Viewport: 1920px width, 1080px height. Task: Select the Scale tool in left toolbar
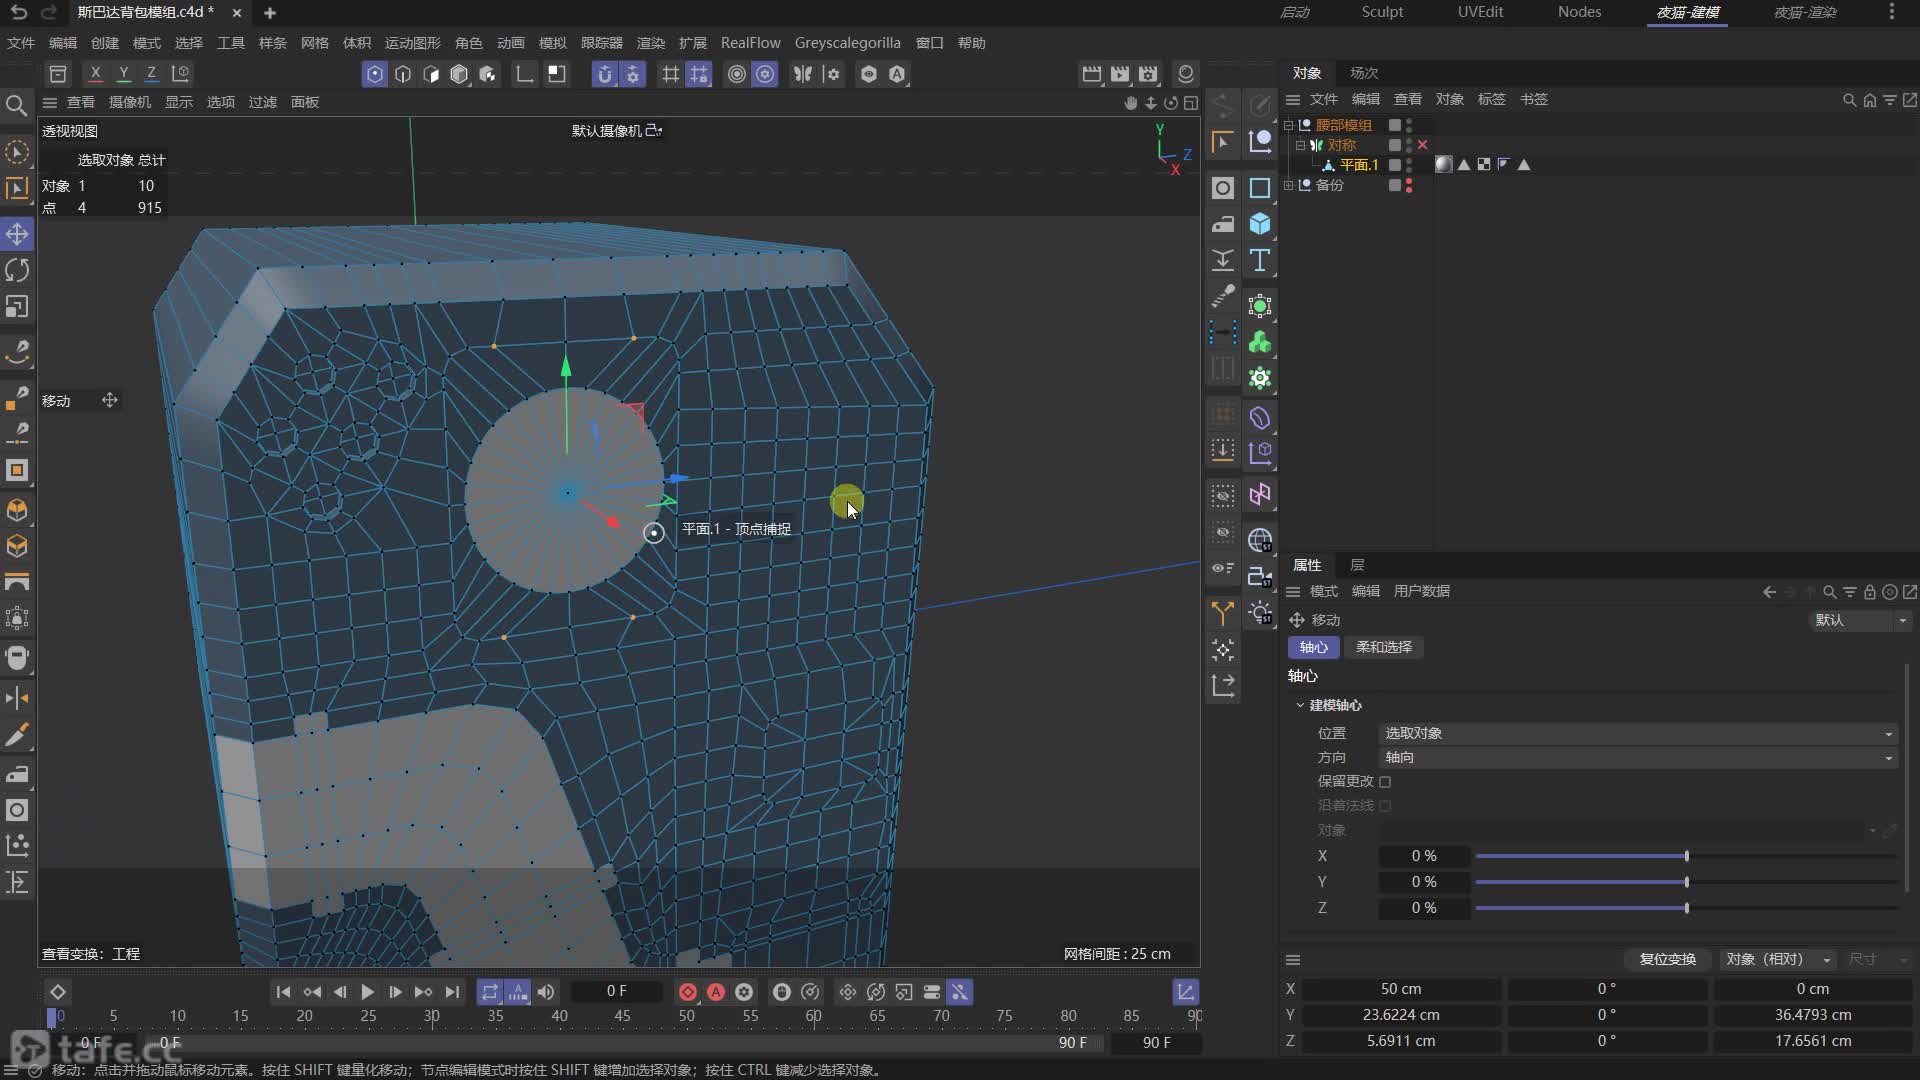pos(17,307)
